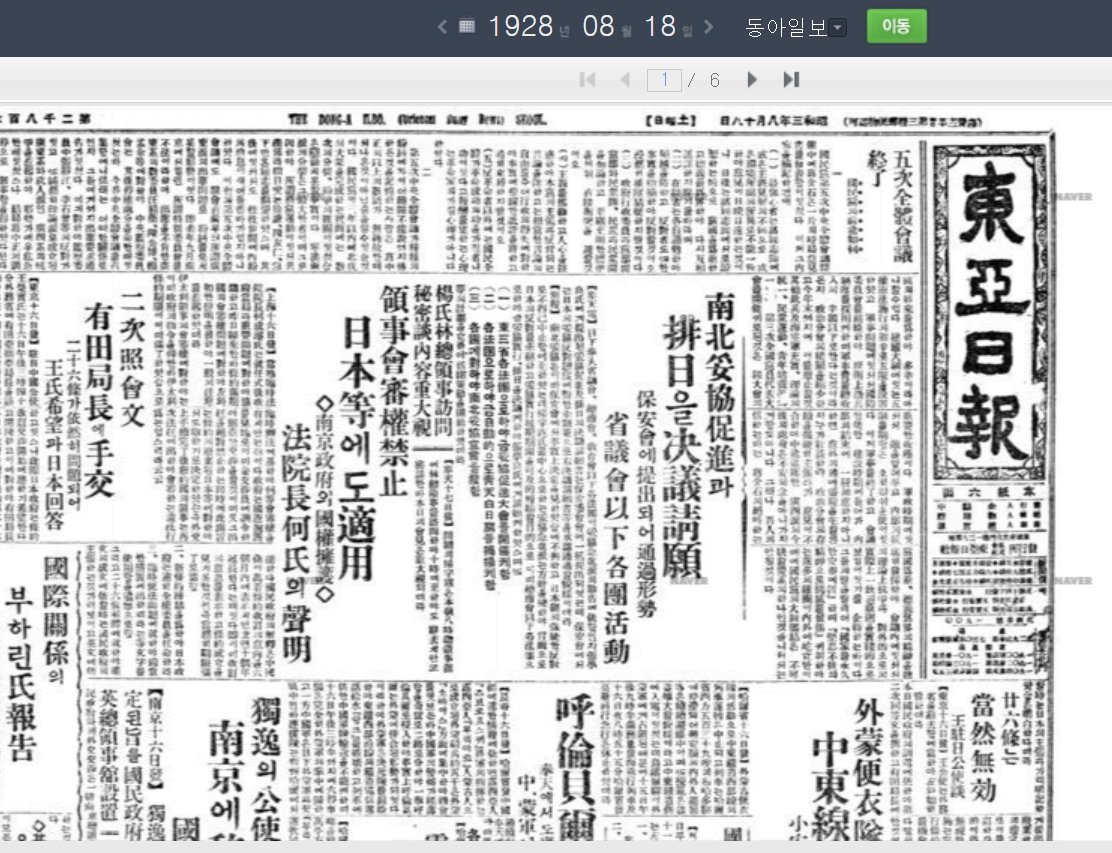Select the year 1928 text
Screen dimensions: 1112x853
pyautogui.click(x=521, y=27)
